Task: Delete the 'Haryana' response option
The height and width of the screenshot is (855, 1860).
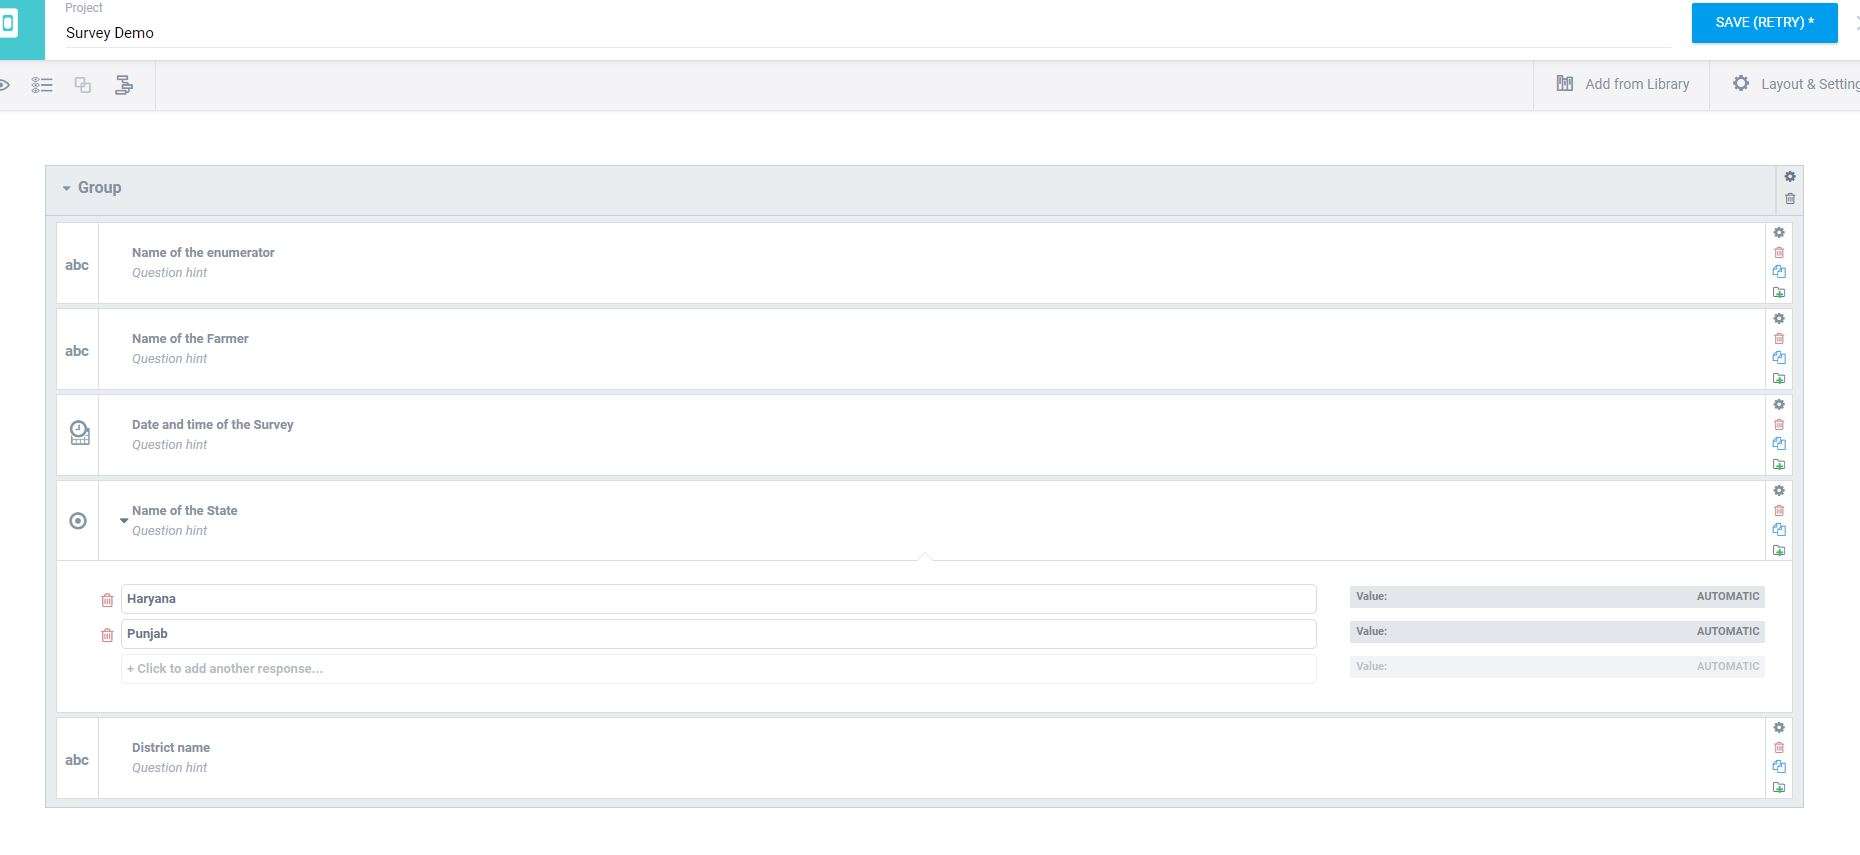Action: [x=107, y=600]
